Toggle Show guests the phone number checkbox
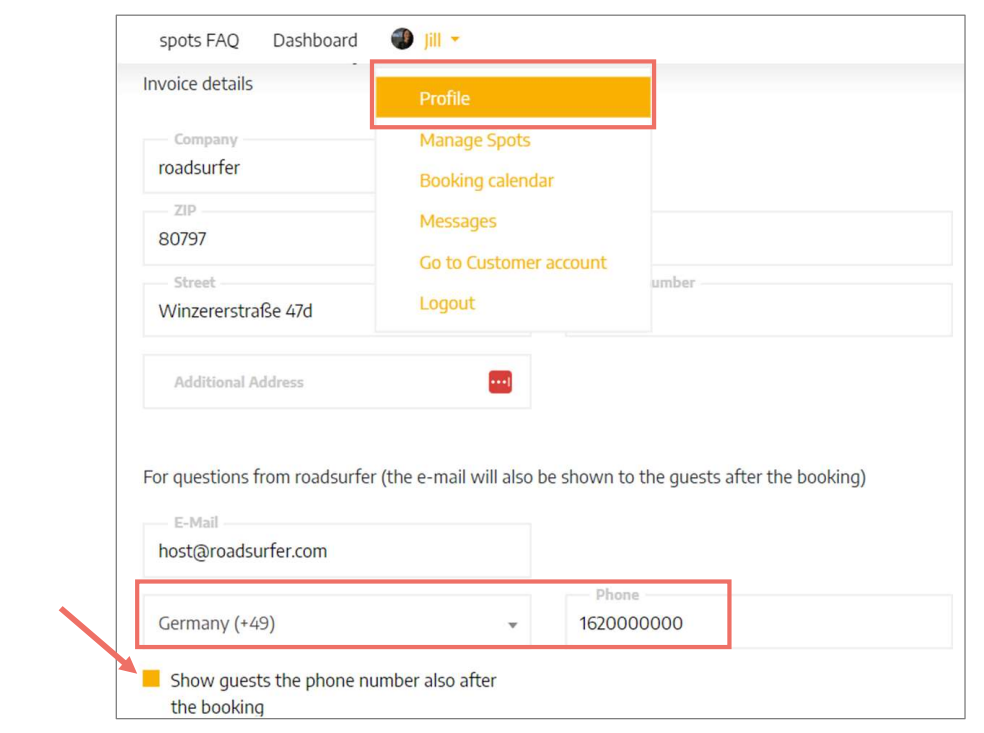The image size is (984, 733). coord(151,678)
